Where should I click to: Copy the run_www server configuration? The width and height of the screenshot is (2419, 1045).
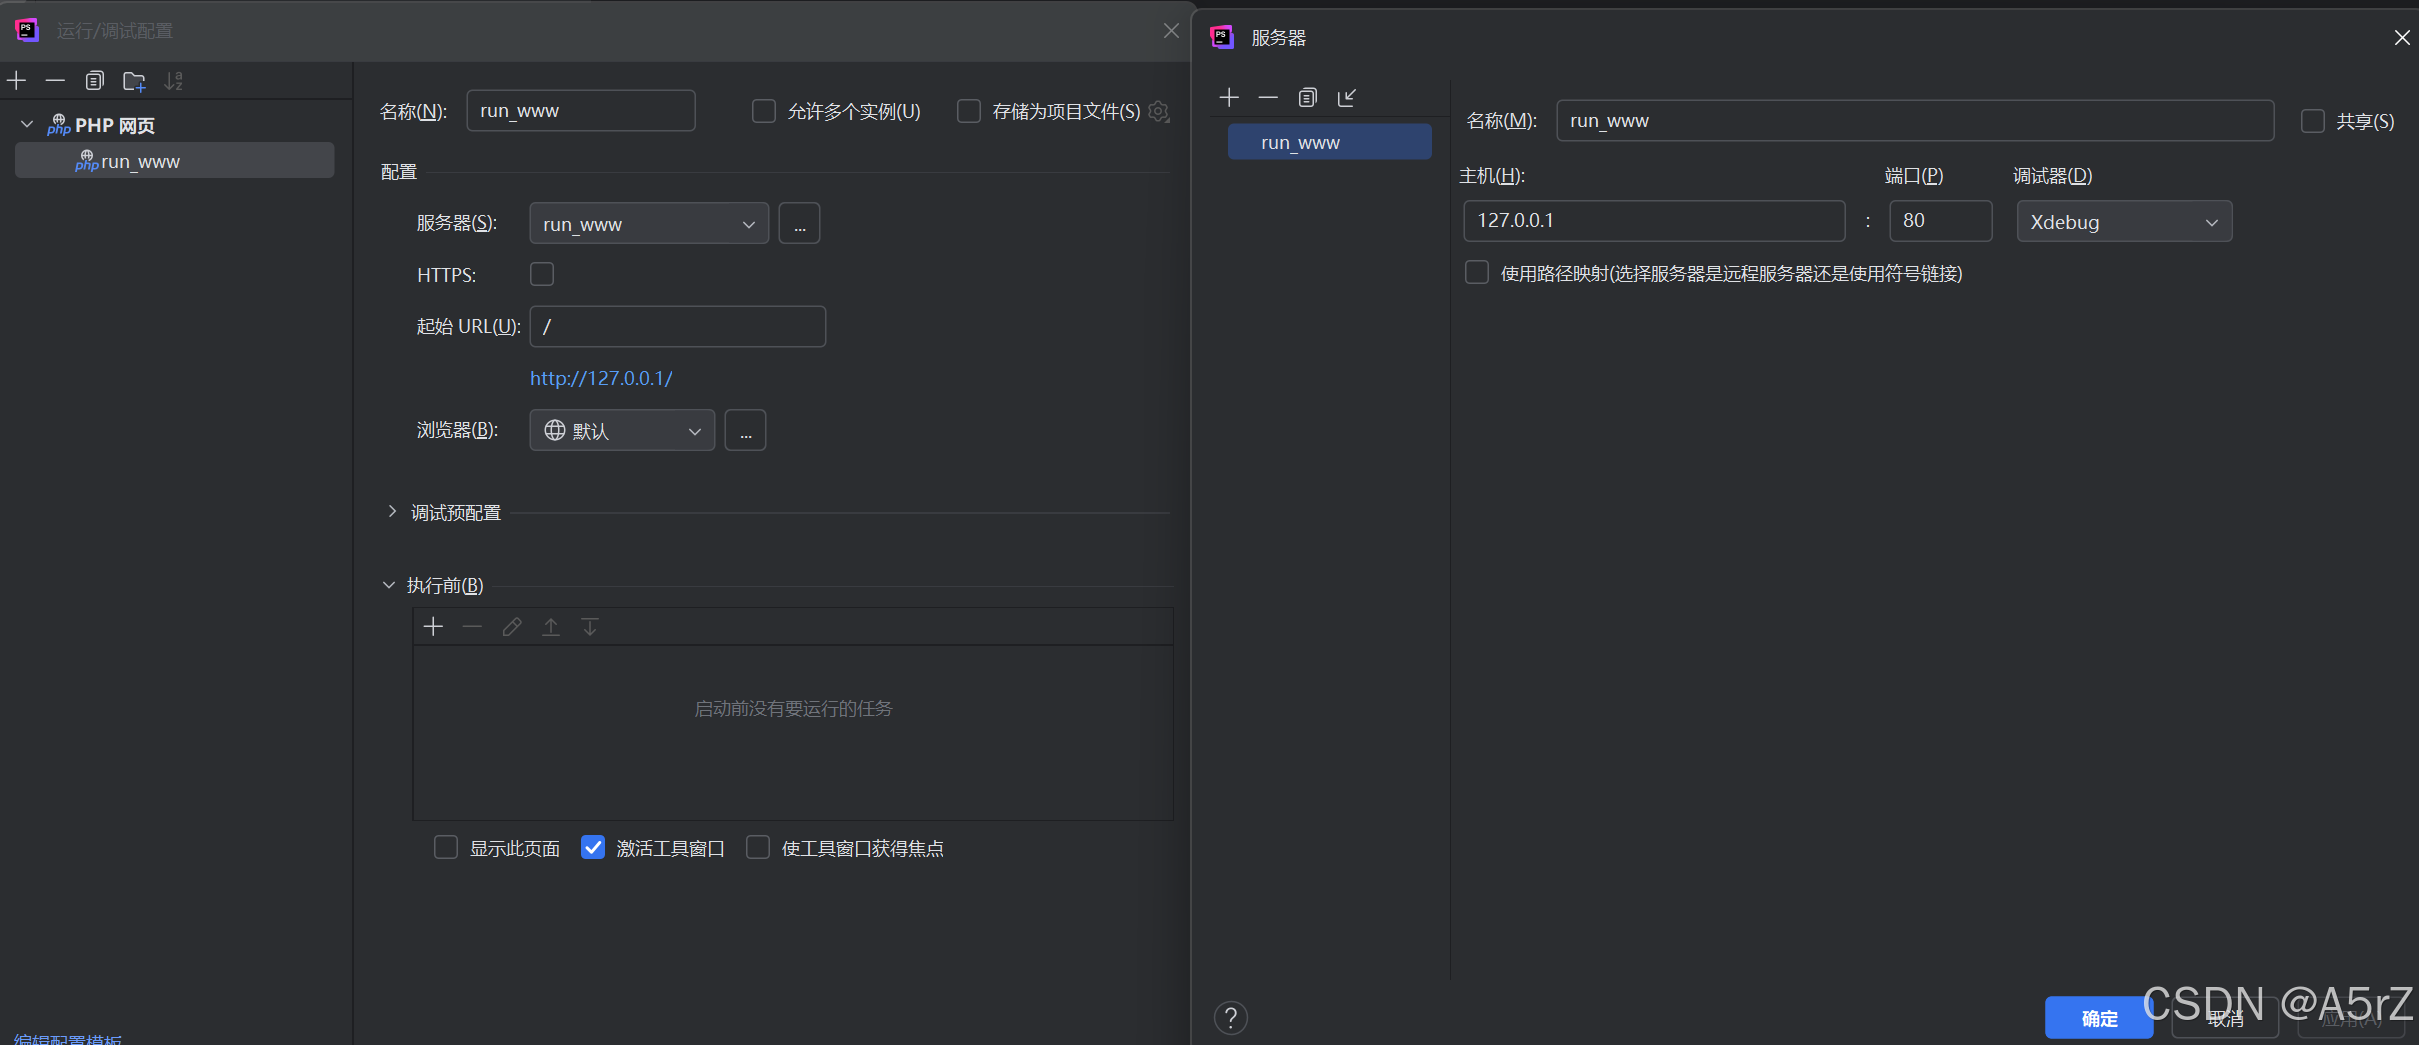point(1308,97)
